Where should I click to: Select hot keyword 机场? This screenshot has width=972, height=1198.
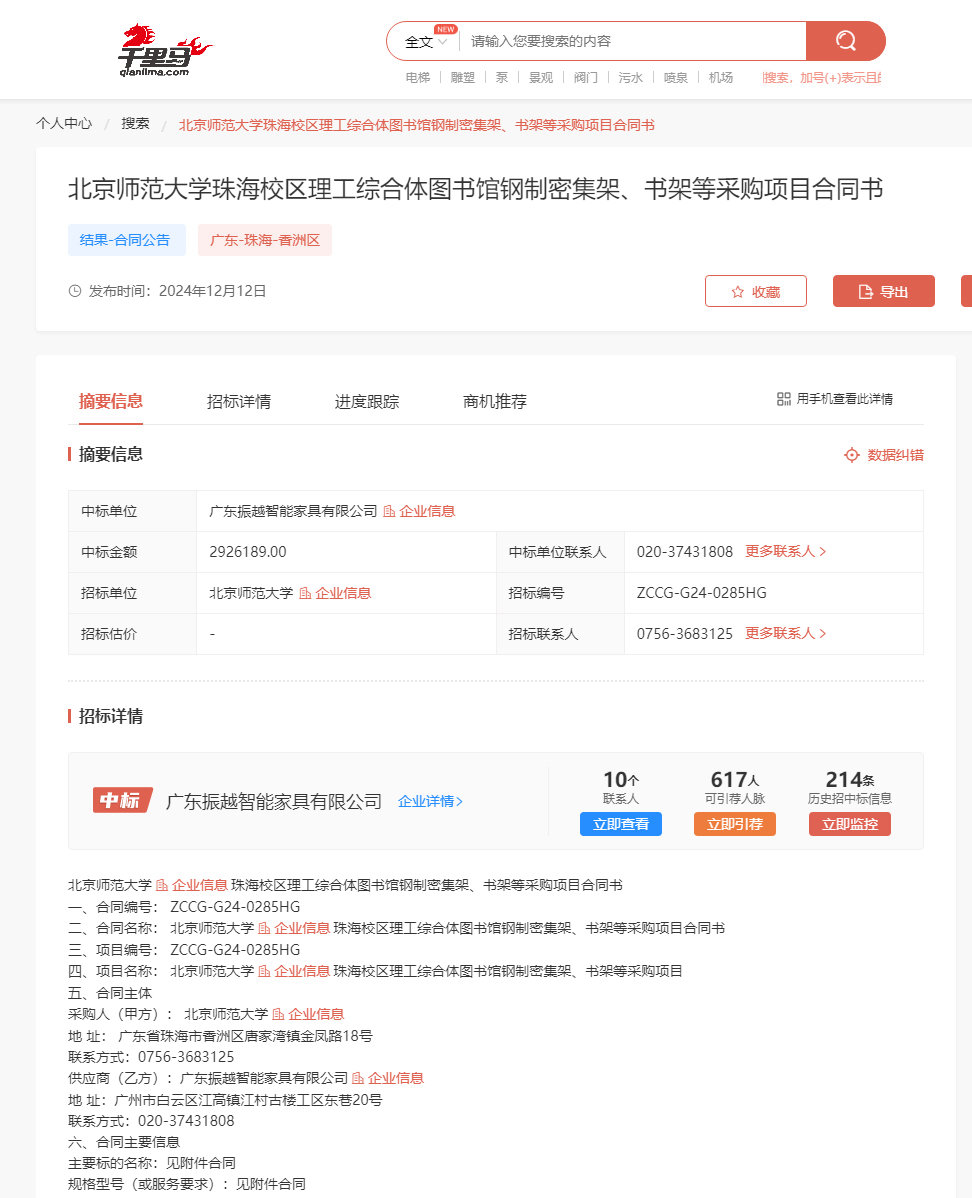pos(721,77)
